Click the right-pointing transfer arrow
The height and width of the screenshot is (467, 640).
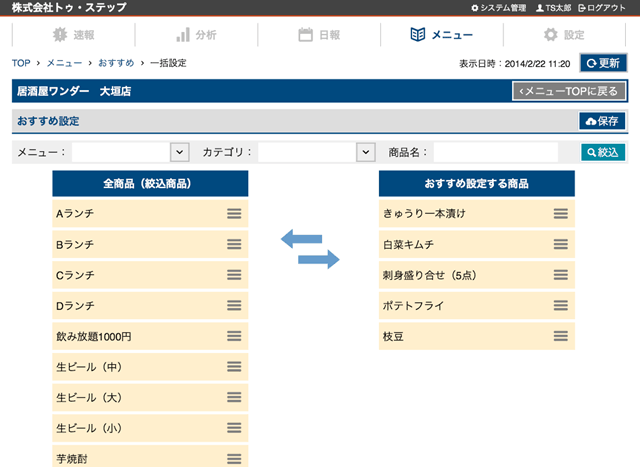(x=319, y=259)
